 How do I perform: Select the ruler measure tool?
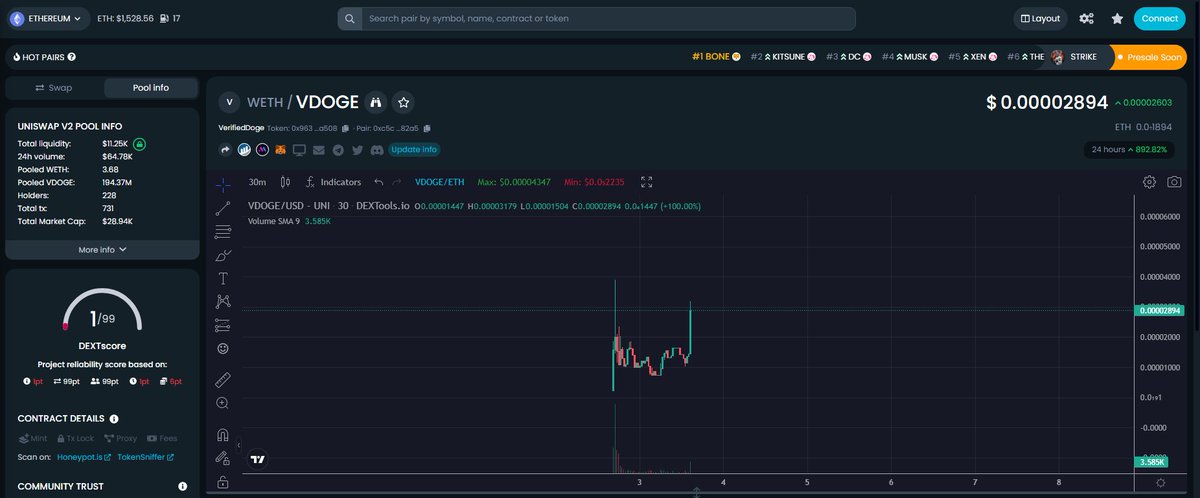[x=223, y=380]
